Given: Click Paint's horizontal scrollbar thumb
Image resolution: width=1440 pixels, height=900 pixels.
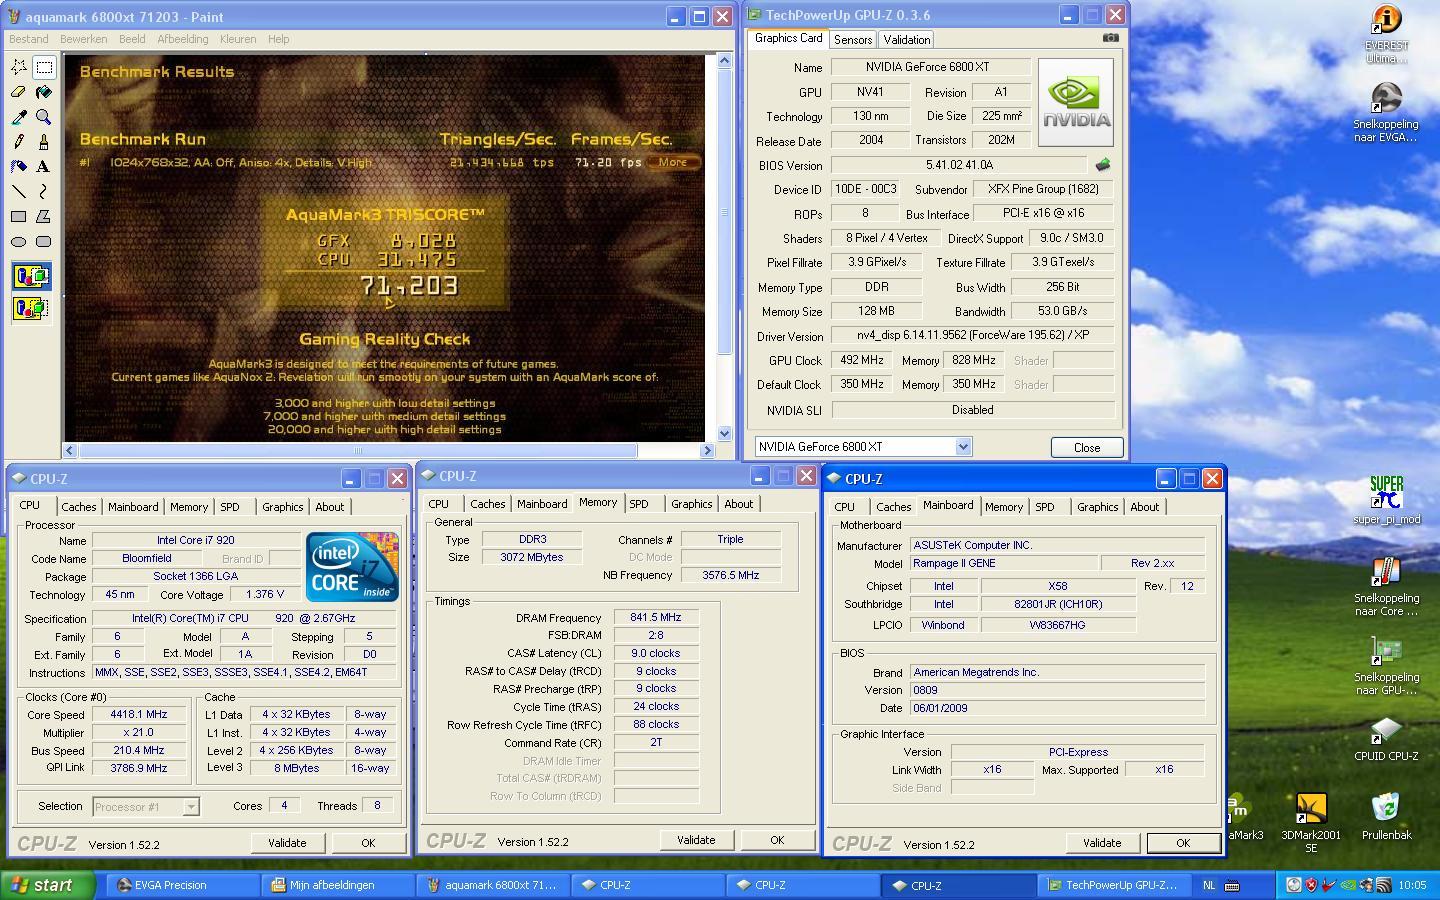Looking at the screenshot, I should pyautogui.click(x=358, y=451).
